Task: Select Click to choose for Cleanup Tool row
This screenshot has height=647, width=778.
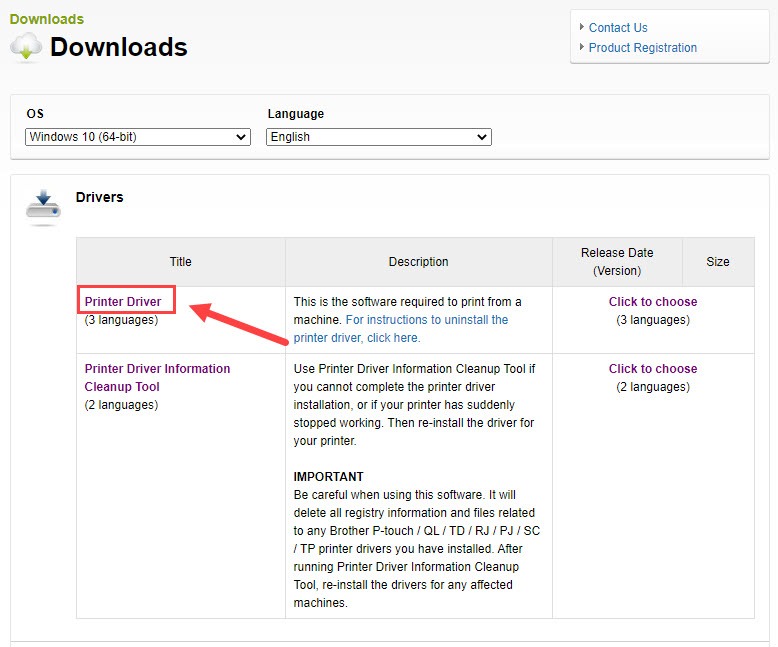Action: [x=653, y=368]
